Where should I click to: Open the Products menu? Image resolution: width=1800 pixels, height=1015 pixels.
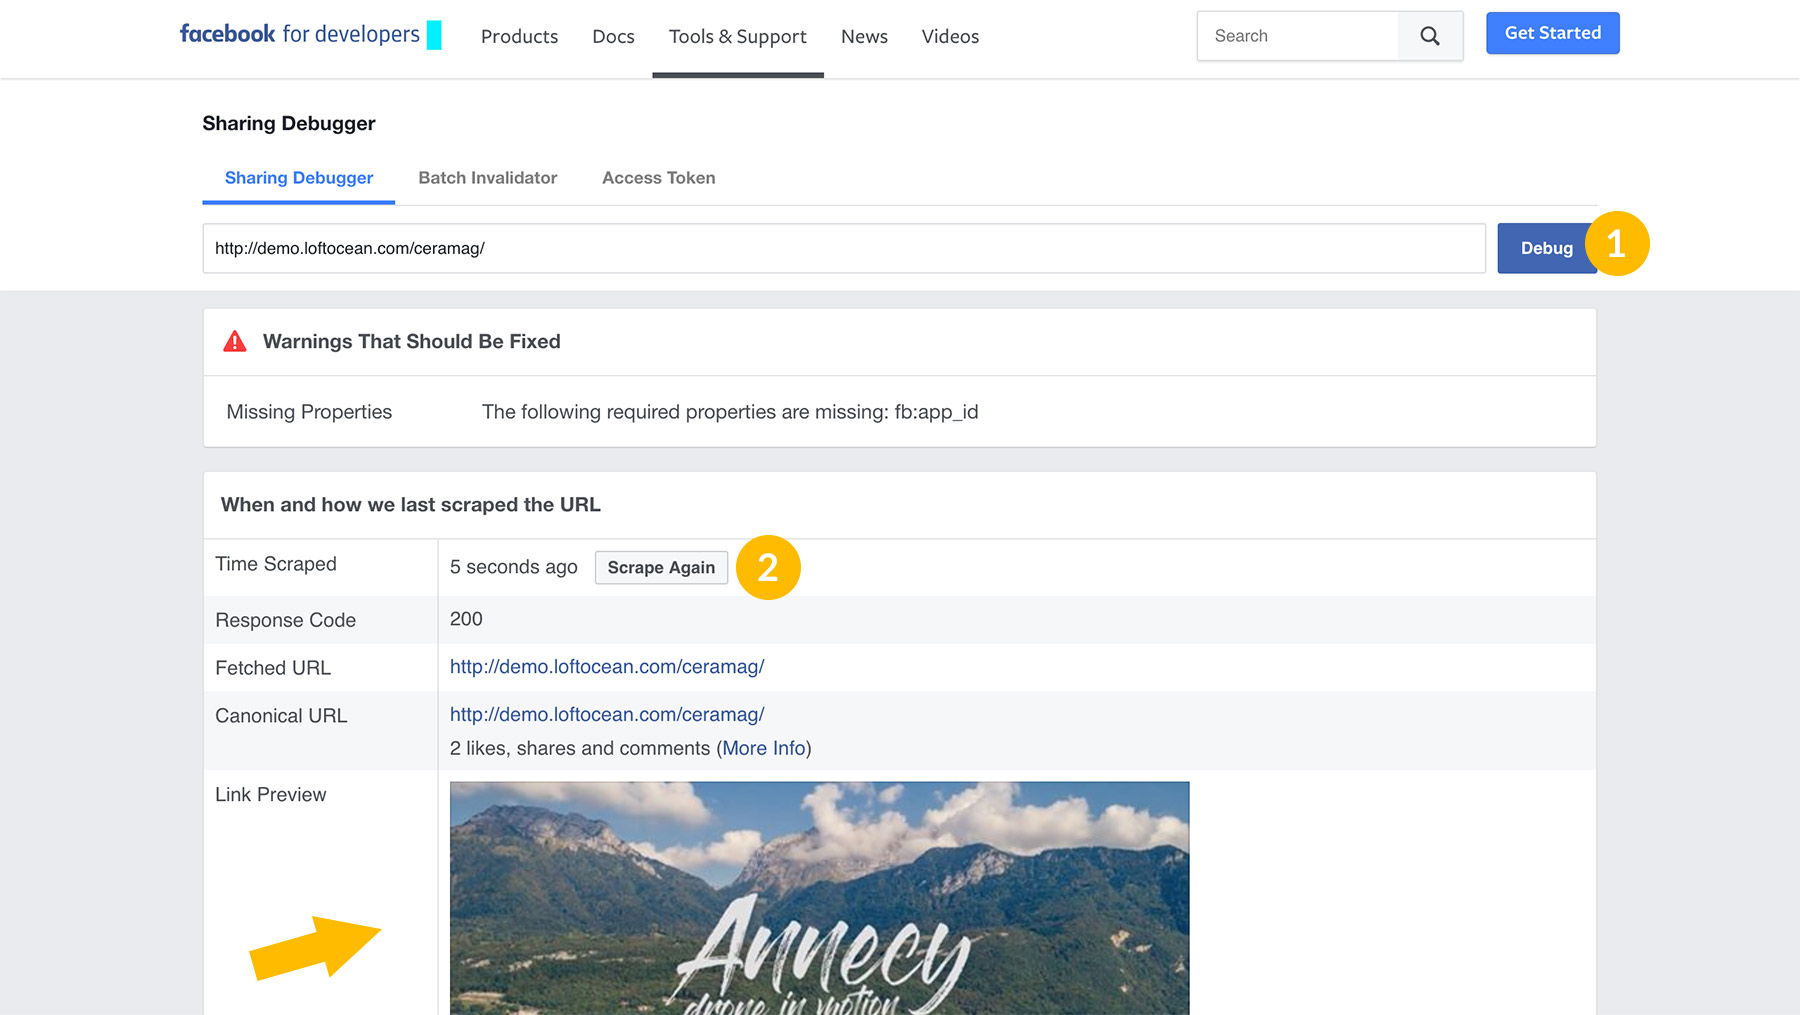pos(519,37)
